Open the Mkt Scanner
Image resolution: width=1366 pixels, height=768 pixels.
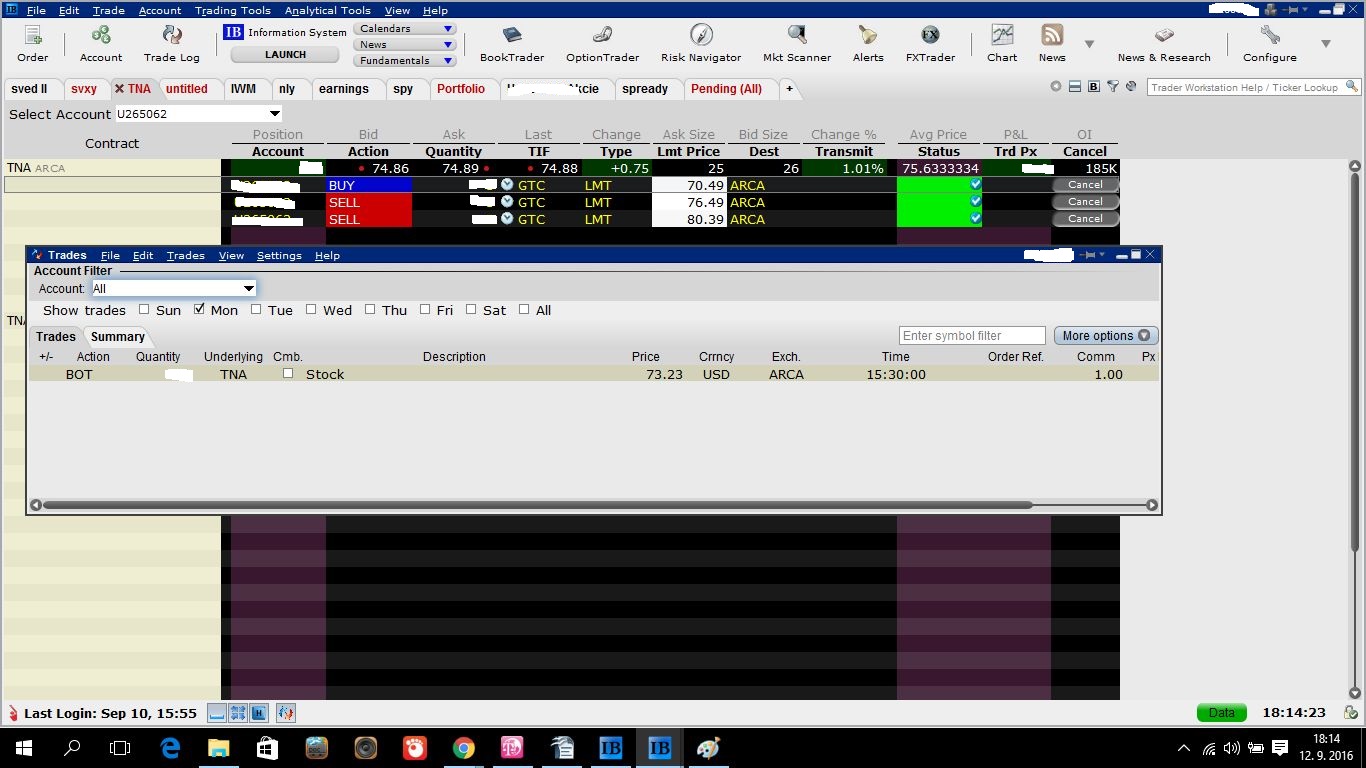pos(796,44)
